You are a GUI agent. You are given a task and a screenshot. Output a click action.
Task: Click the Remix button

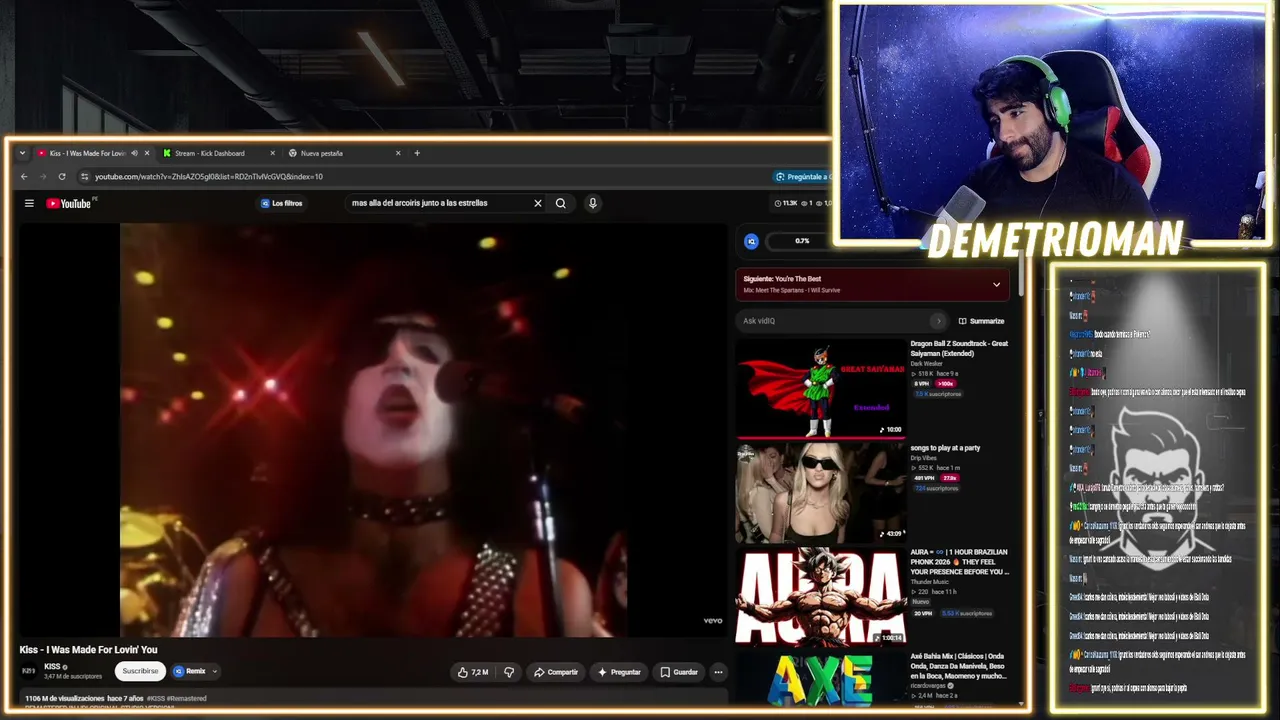(x=190, y=672)
